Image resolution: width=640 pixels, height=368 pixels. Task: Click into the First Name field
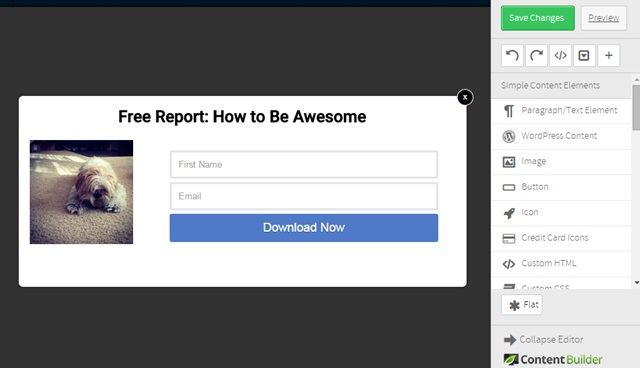point(304,164)
